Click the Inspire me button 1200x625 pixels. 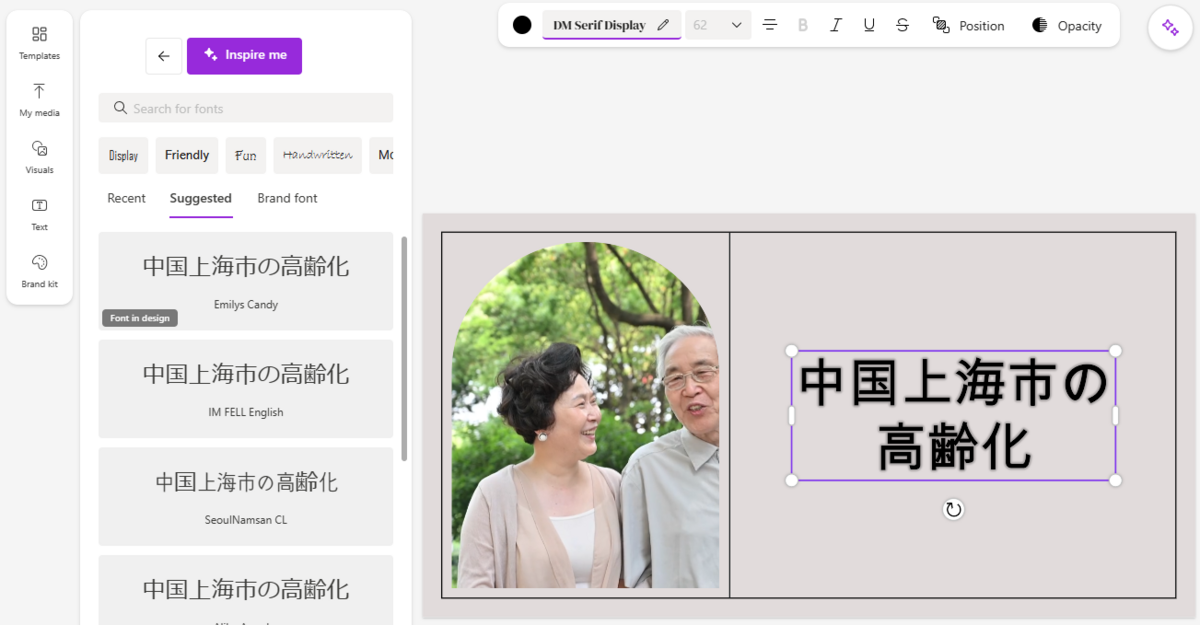[244, 56]
